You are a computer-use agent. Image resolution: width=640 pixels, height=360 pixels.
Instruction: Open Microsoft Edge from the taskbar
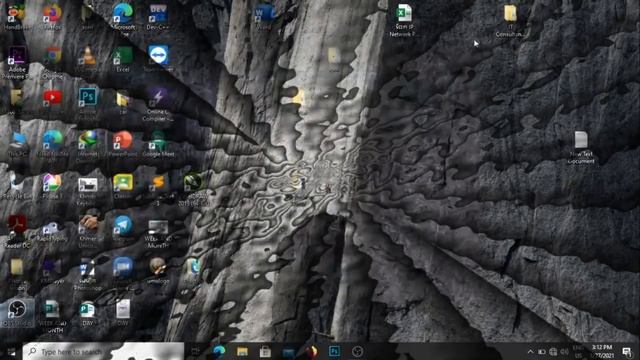[x=219, y=351]
